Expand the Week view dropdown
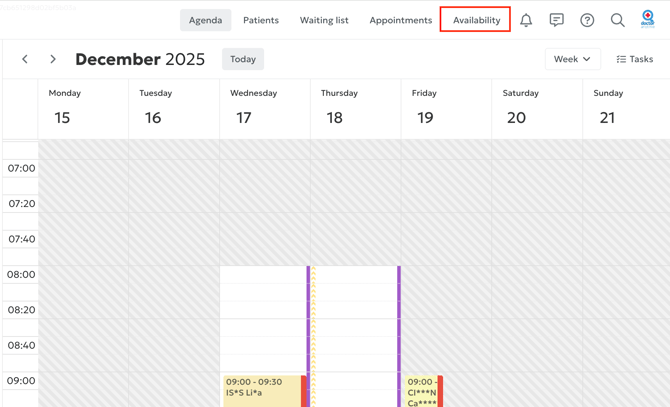This screenshot has width=670, height=407. click(x=573, y=59)
